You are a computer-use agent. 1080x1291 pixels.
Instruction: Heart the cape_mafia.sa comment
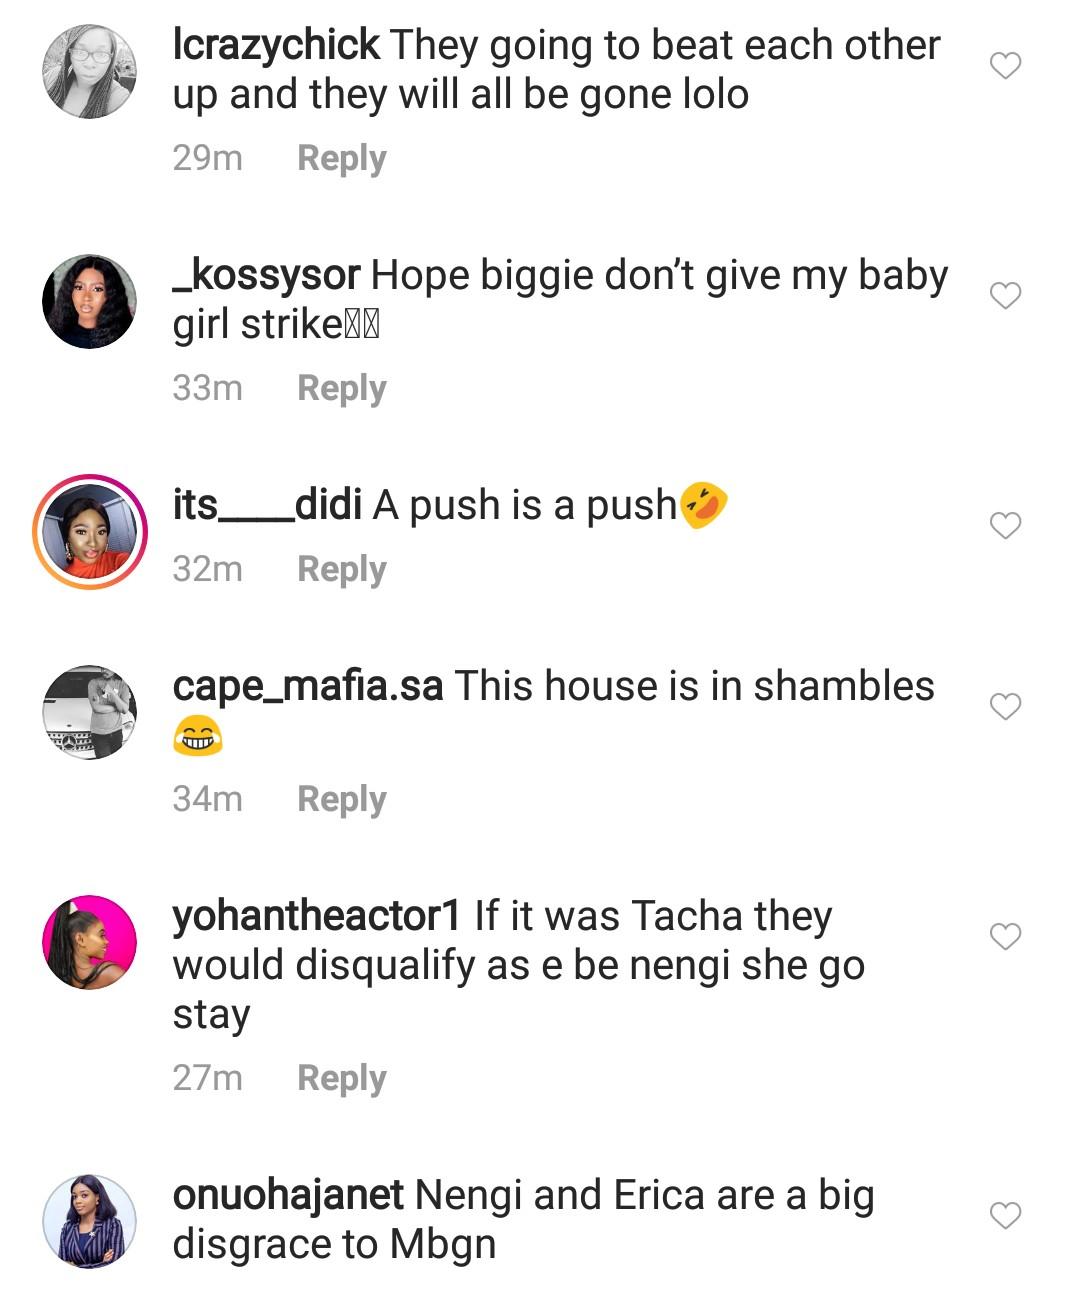click(1005, 706)
